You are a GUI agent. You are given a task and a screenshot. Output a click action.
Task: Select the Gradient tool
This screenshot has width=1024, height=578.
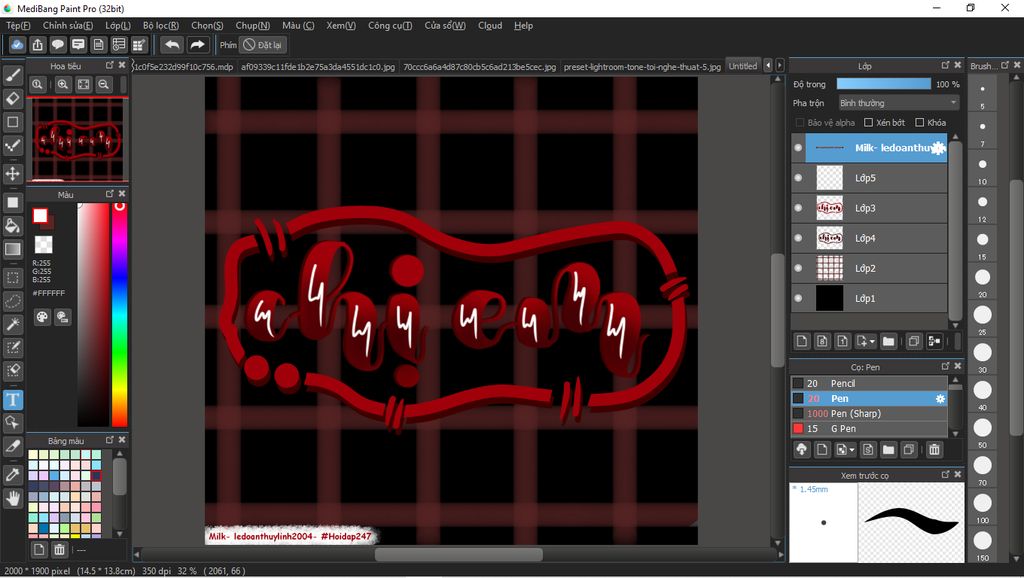12,249
